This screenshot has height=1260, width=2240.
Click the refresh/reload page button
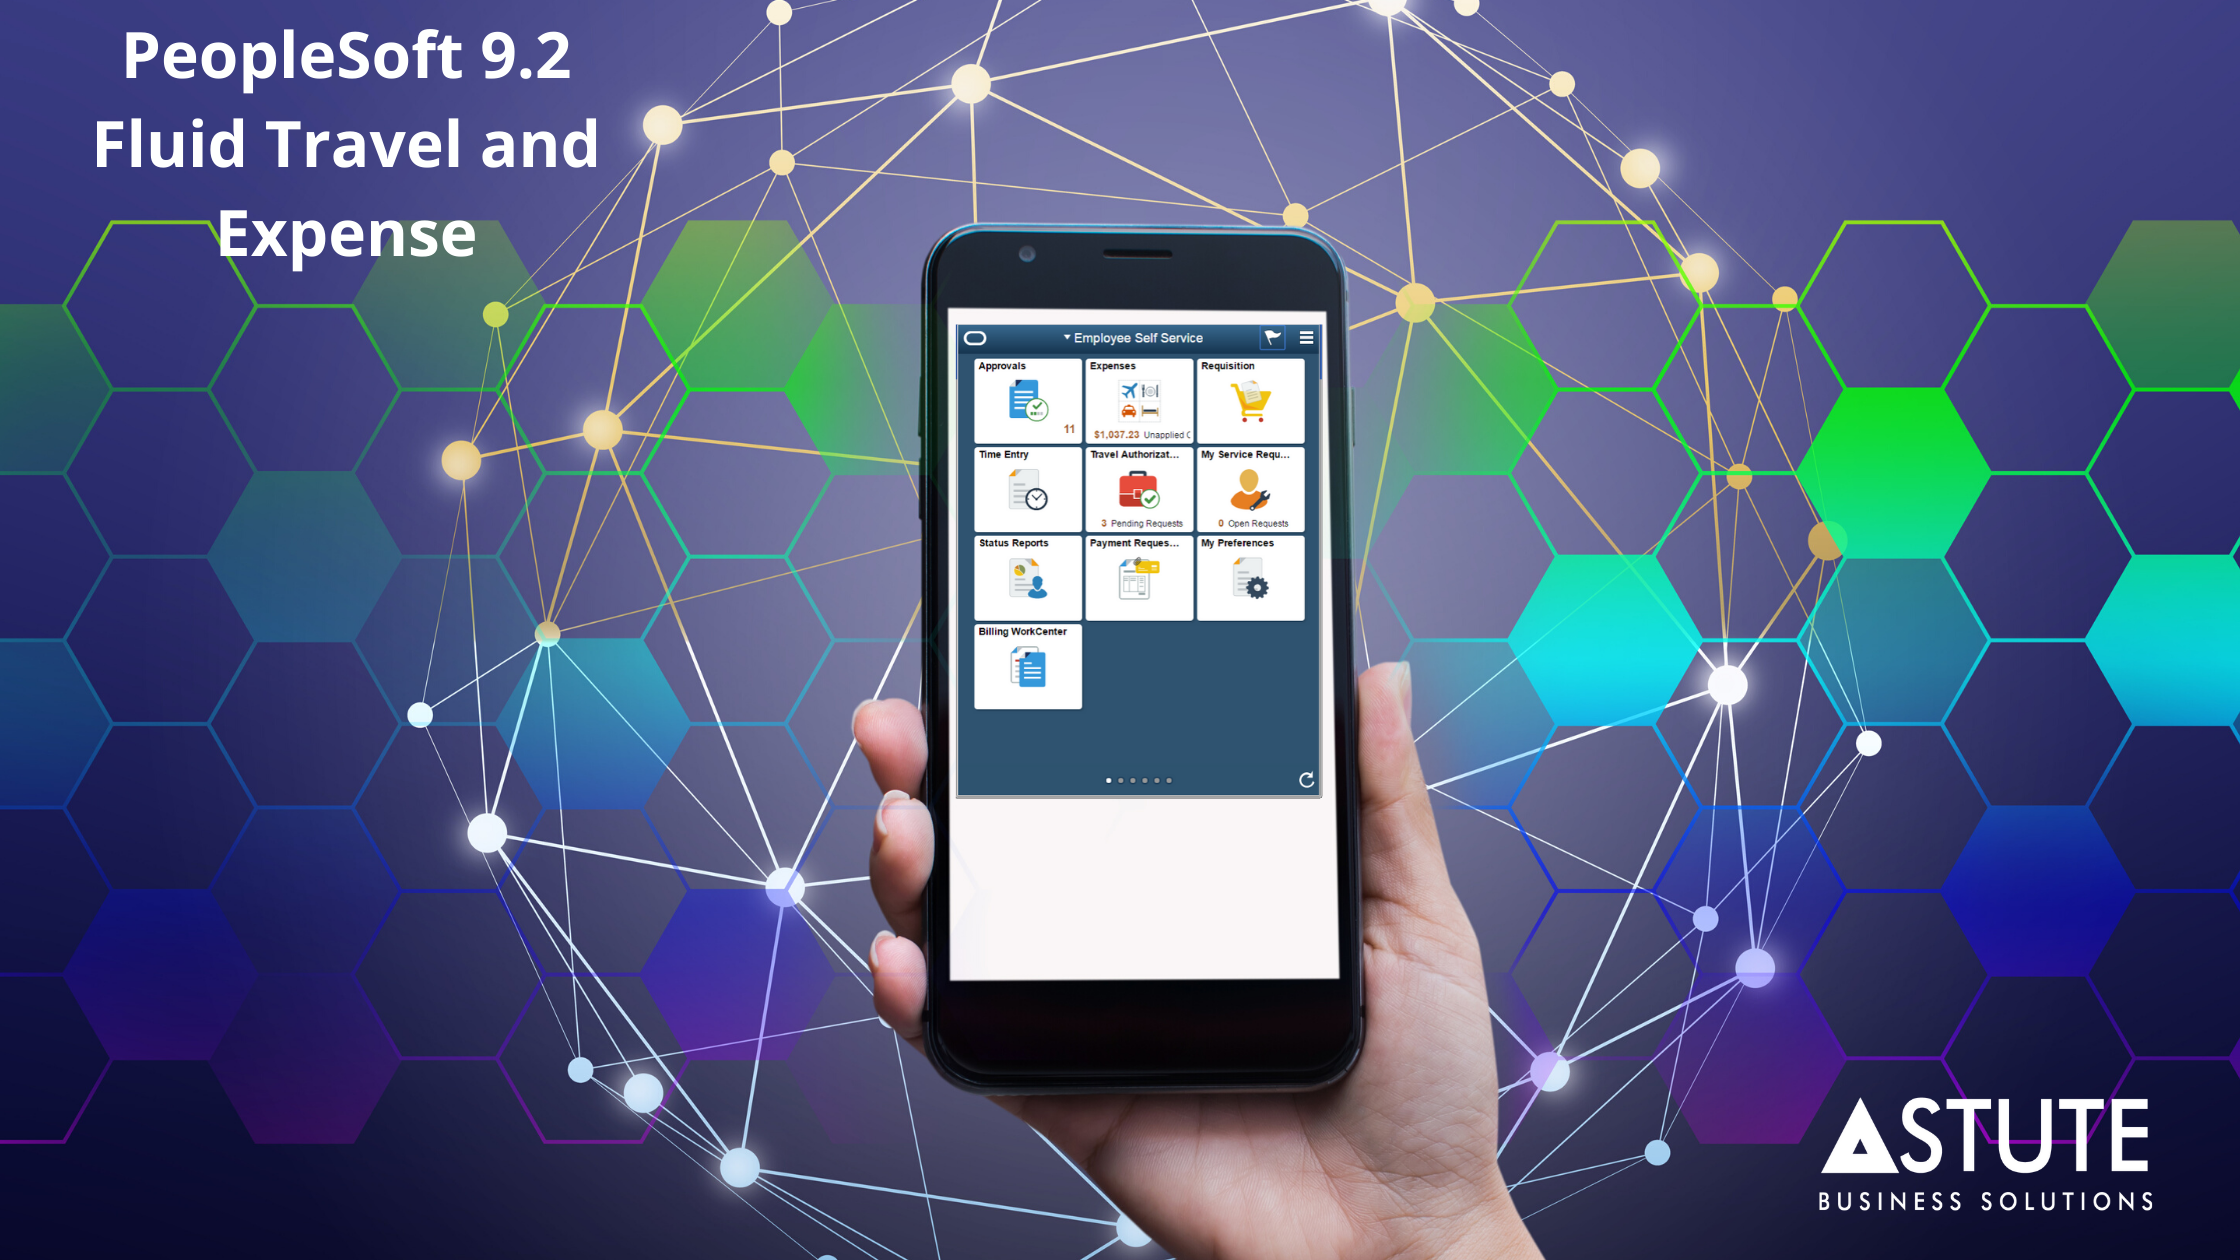pyautogui.click(x=1306, y=780)
